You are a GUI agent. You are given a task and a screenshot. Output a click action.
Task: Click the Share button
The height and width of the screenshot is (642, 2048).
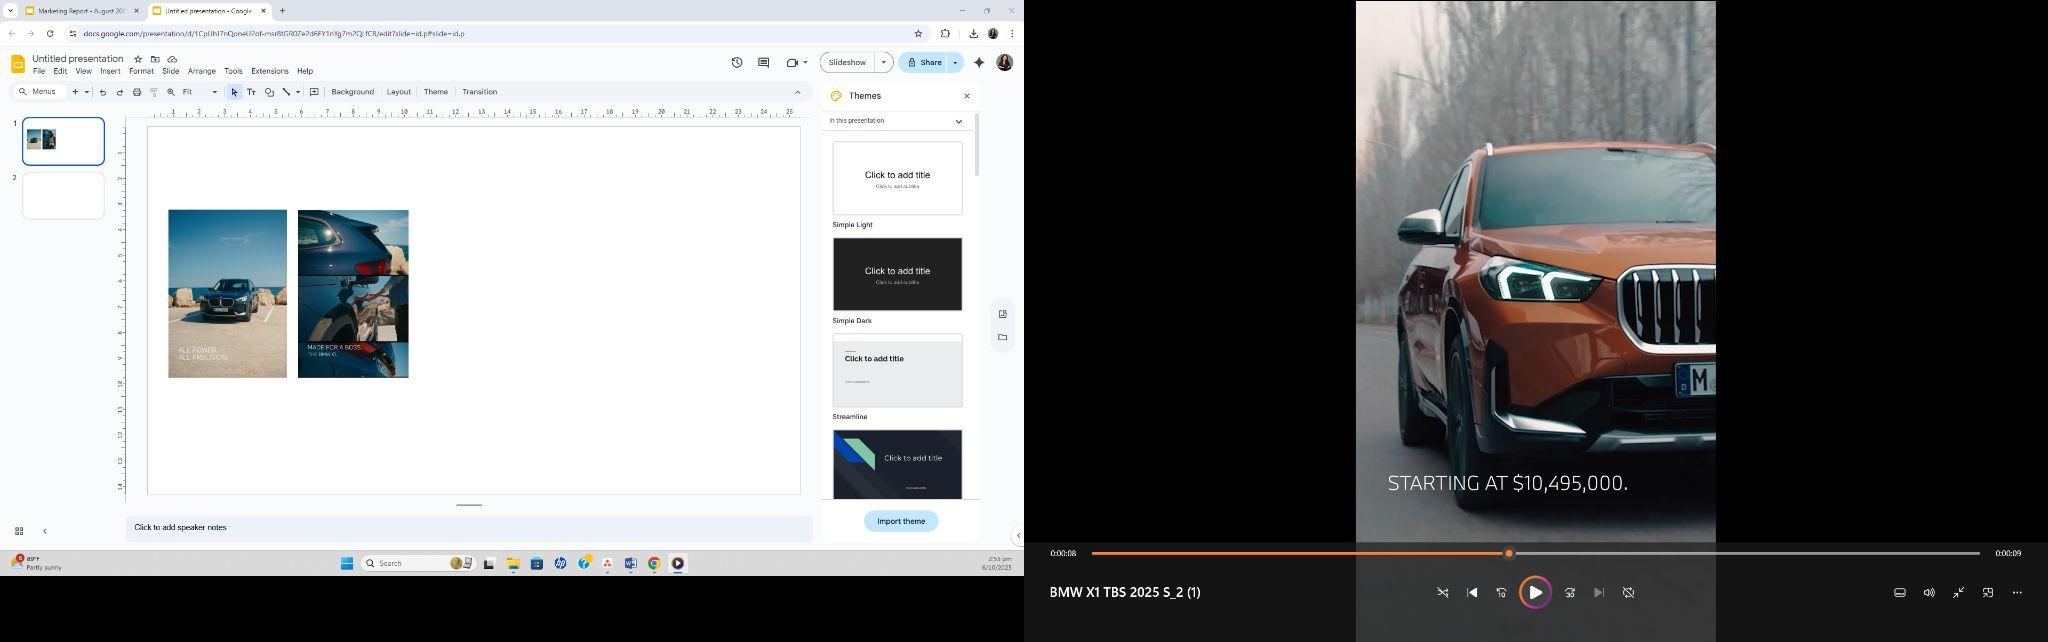click(924, 62)
